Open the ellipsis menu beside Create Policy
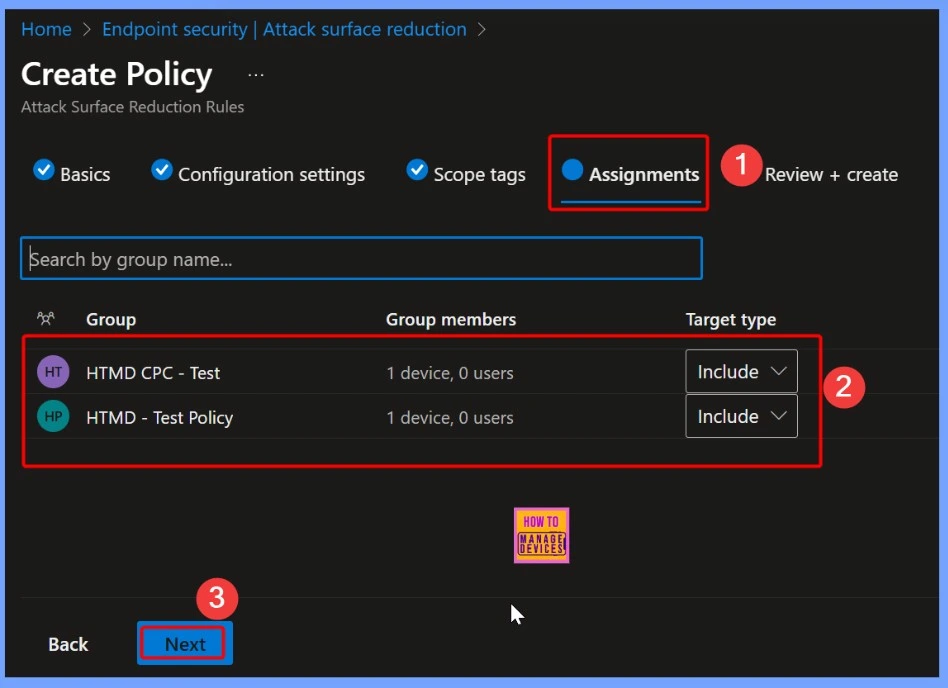This screenshot has width=948, height=688. tap(256, 75)
